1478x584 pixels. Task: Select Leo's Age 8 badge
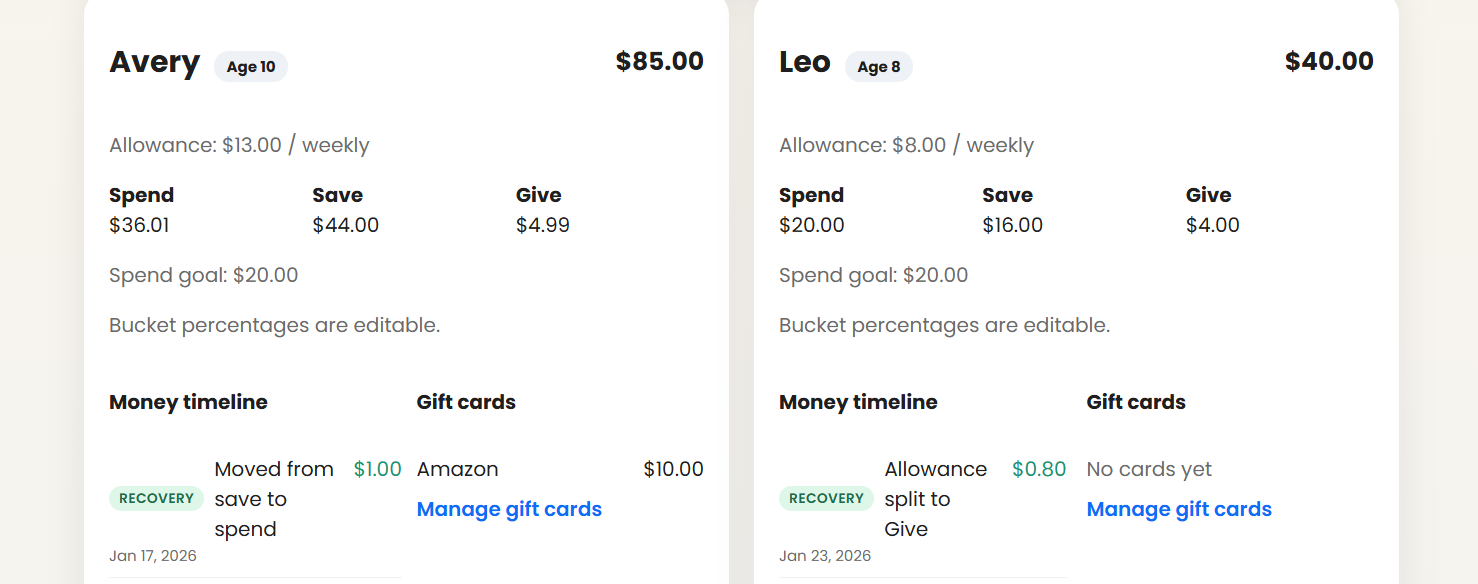point(878,67)
